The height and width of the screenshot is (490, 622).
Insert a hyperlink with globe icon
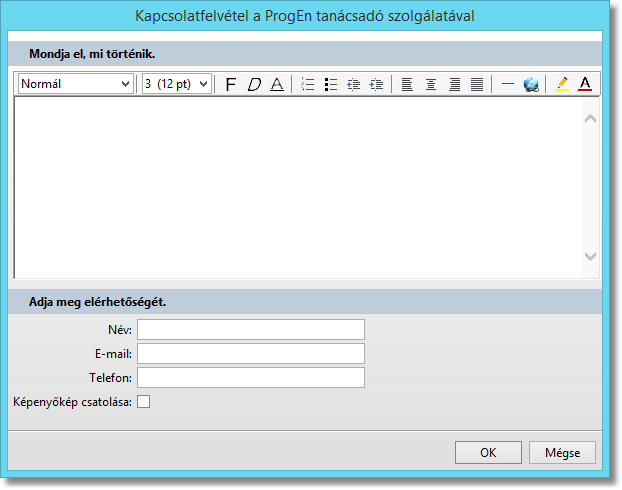(x=531, y=84)
